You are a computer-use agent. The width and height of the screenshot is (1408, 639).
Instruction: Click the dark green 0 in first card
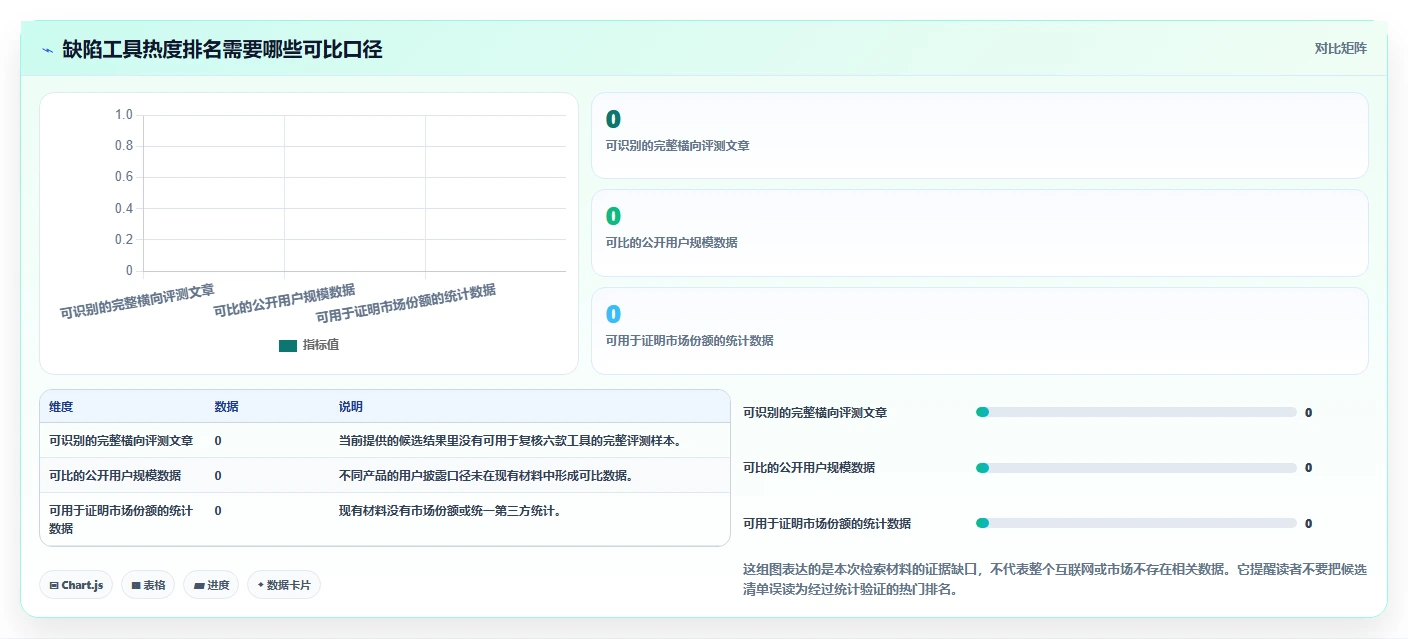click(613, 119)
